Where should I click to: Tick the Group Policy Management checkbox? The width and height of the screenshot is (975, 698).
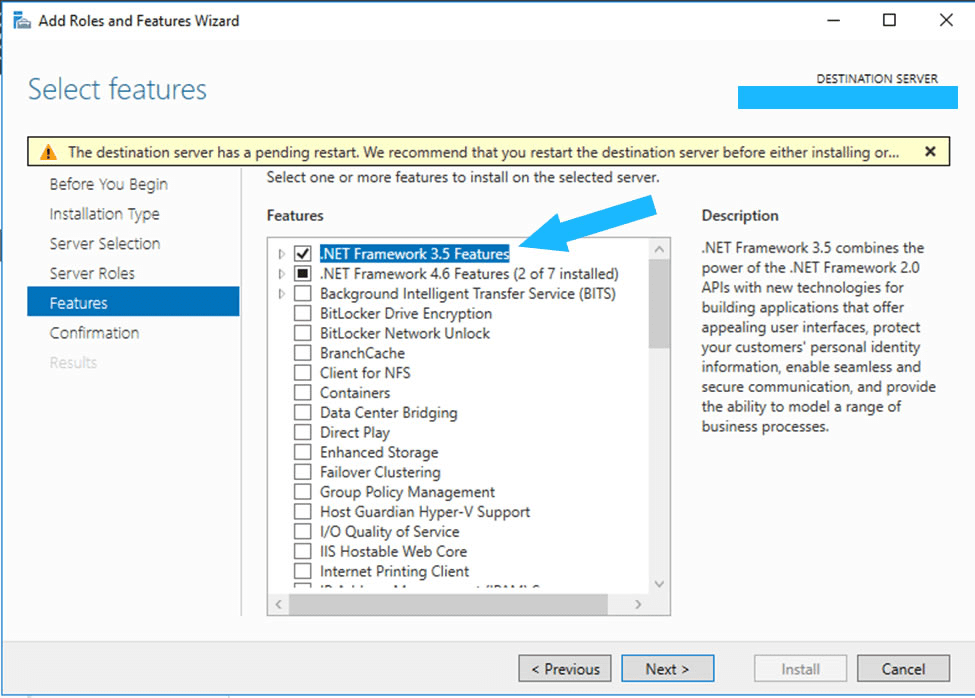[302, 492]
